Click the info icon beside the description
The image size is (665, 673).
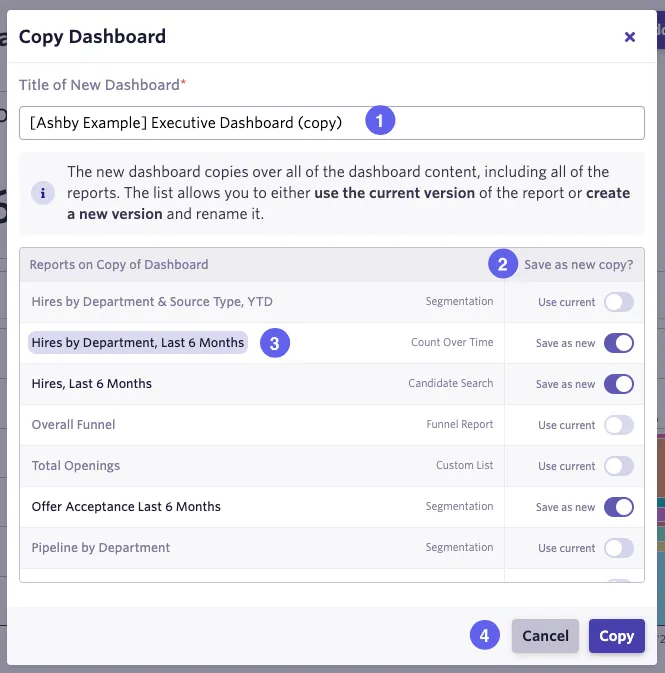[43, 193]
